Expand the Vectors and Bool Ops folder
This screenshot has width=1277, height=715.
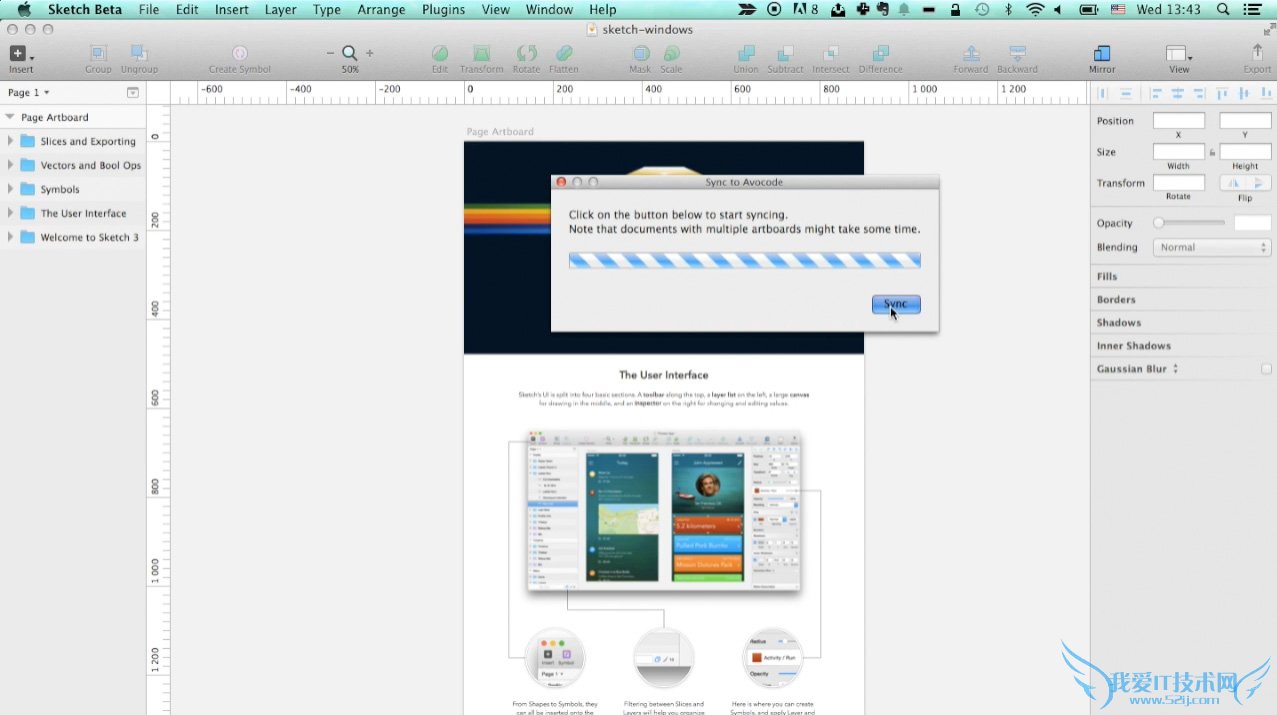10,165
